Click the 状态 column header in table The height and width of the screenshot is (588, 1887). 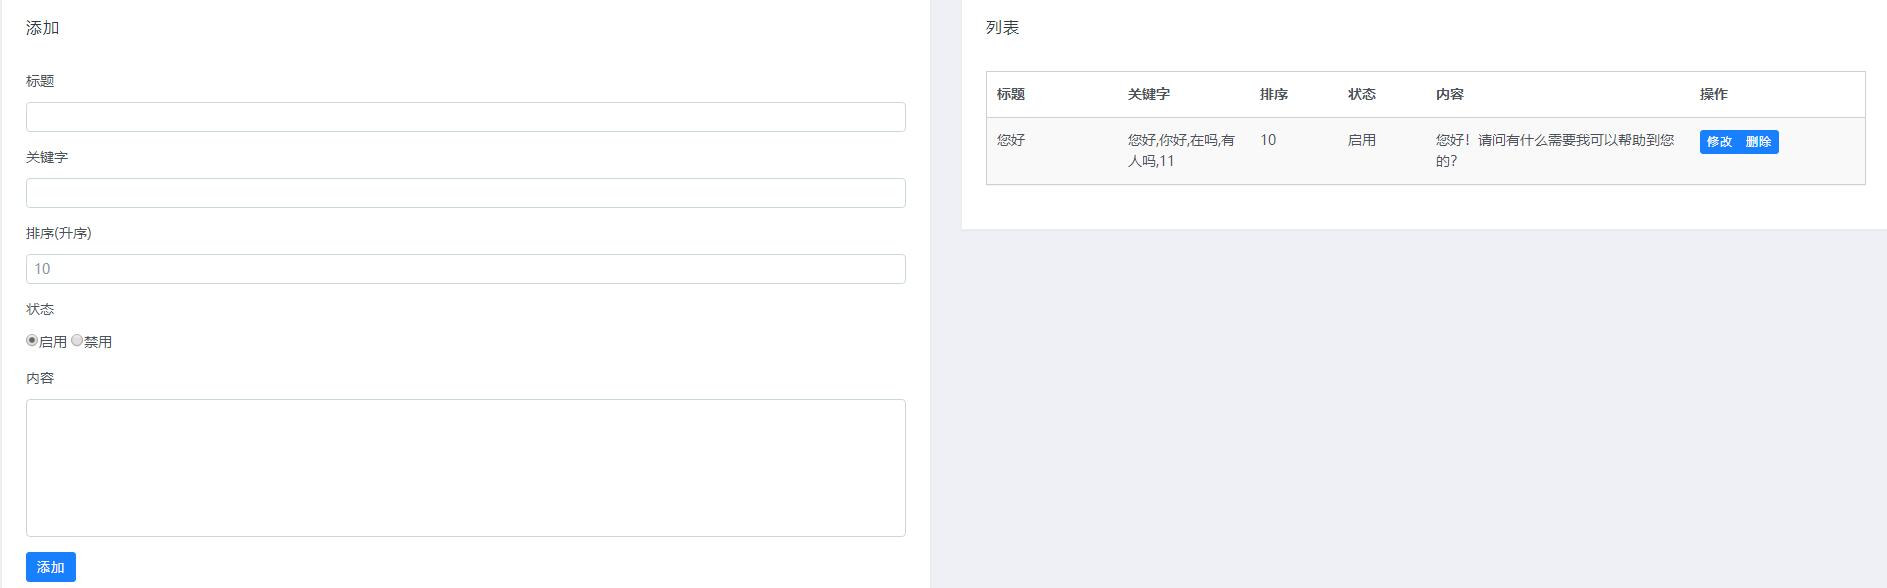pyautogui.click(x=1362, y=94)
